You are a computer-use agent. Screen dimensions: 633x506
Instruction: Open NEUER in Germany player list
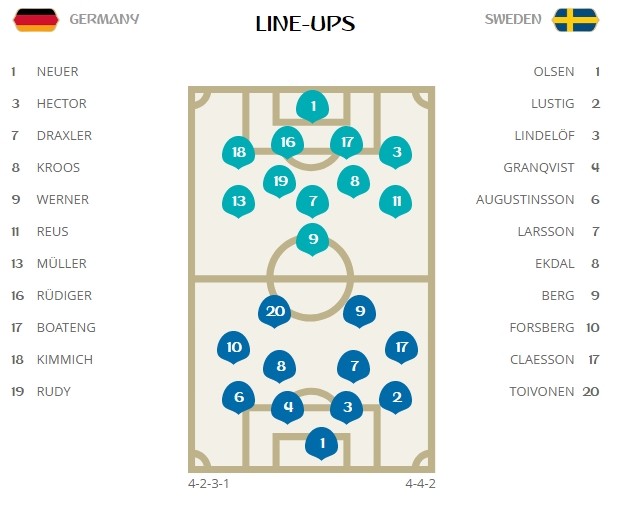pyautogui.click(x=57, y=71)
